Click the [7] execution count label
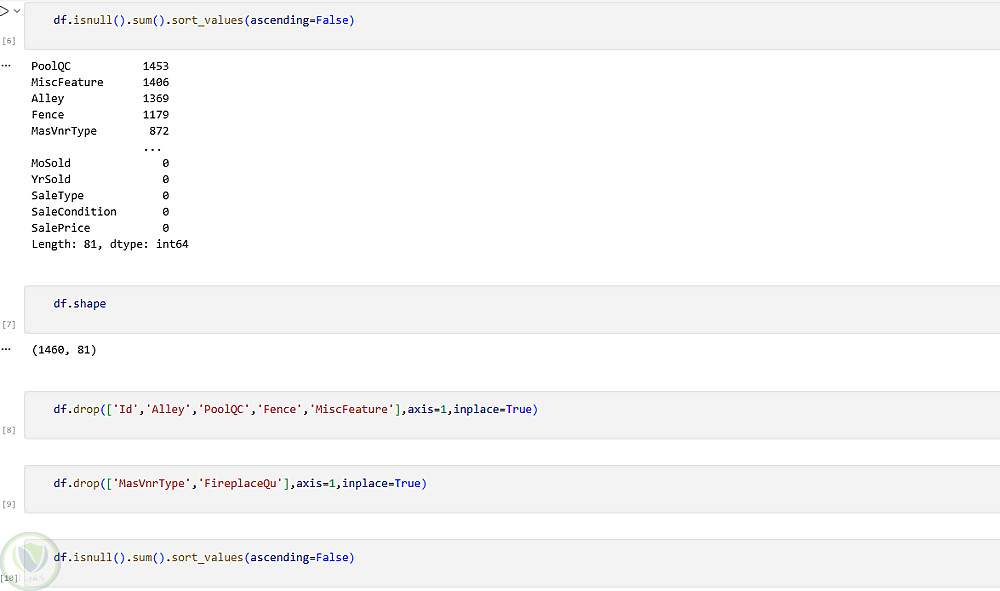 pos(9,325)
